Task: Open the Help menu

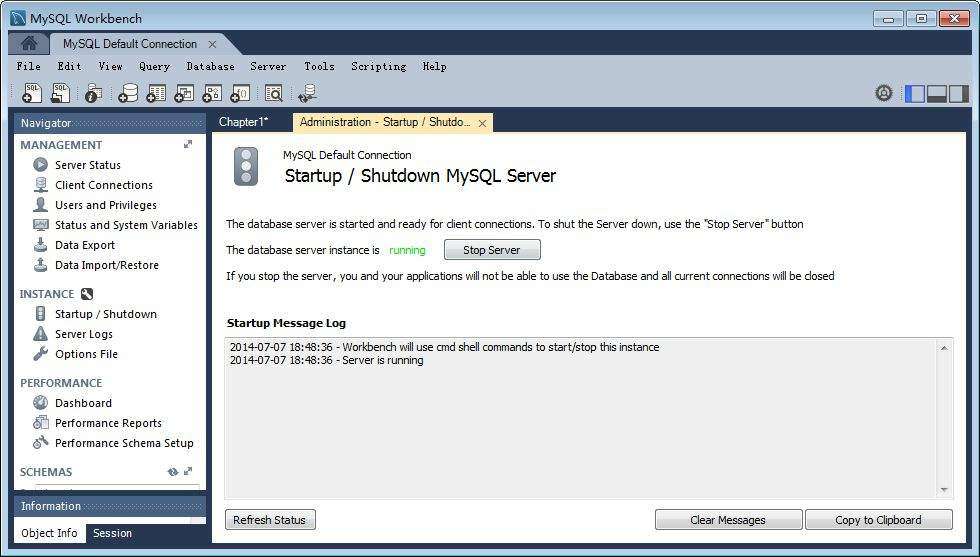Action: tap(434, 66)
